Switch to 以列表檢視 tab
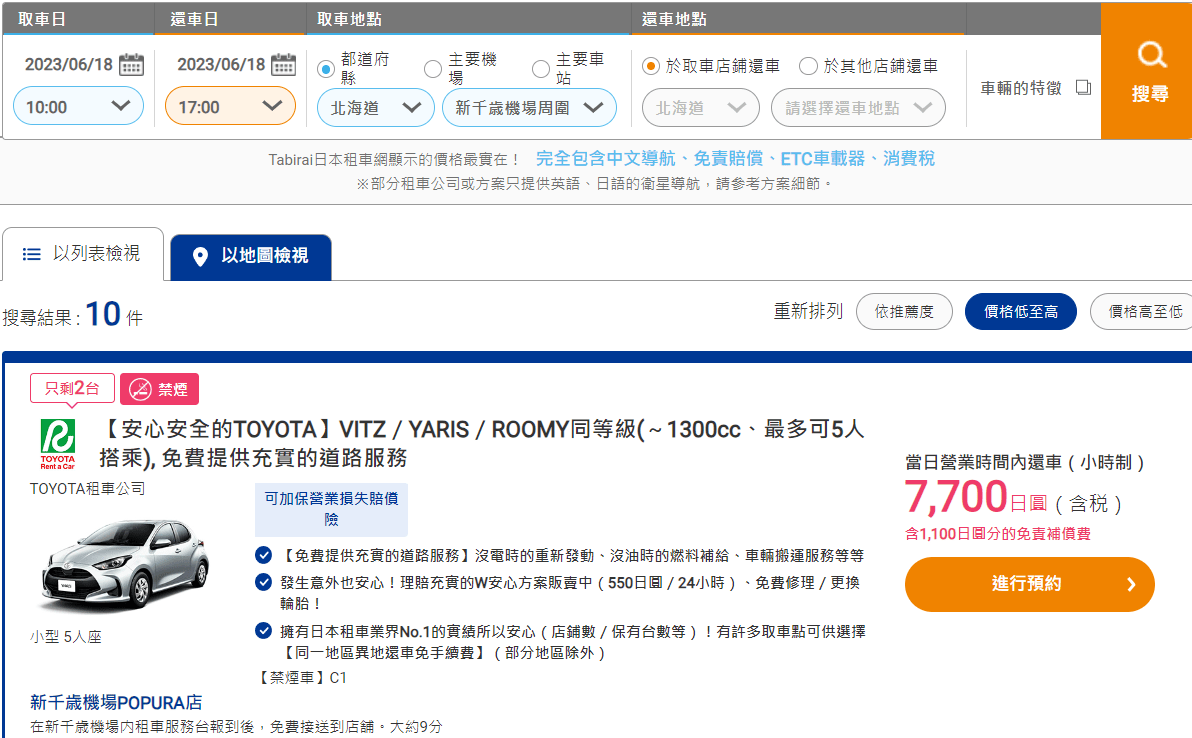Image resolution: width=1192 pixels, height=738 pixels. (83, 254)
